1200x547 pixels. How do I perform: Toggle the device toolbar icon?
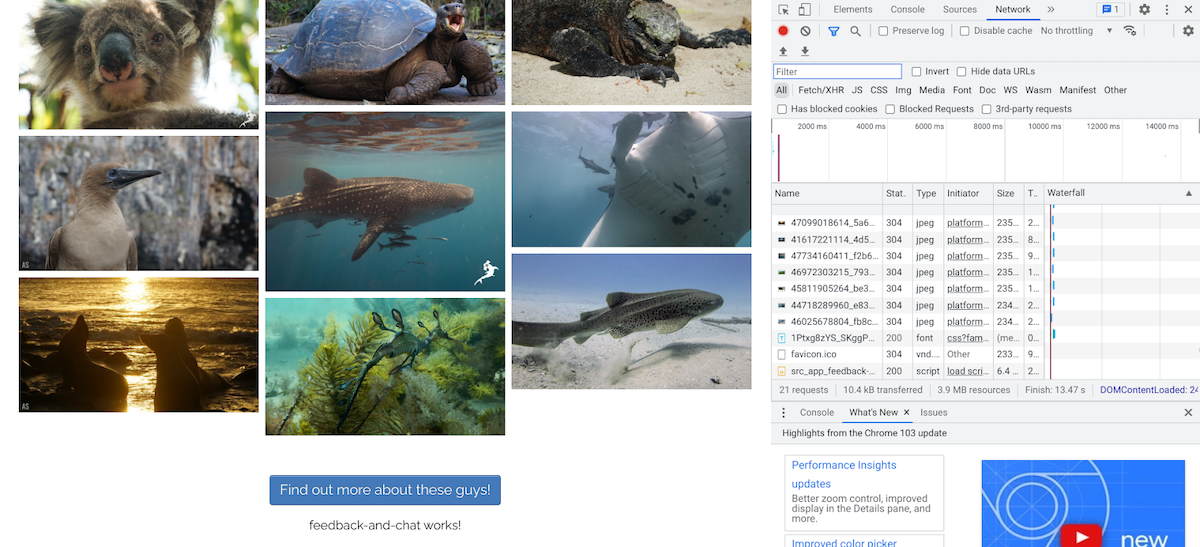[x=804, y=10]
